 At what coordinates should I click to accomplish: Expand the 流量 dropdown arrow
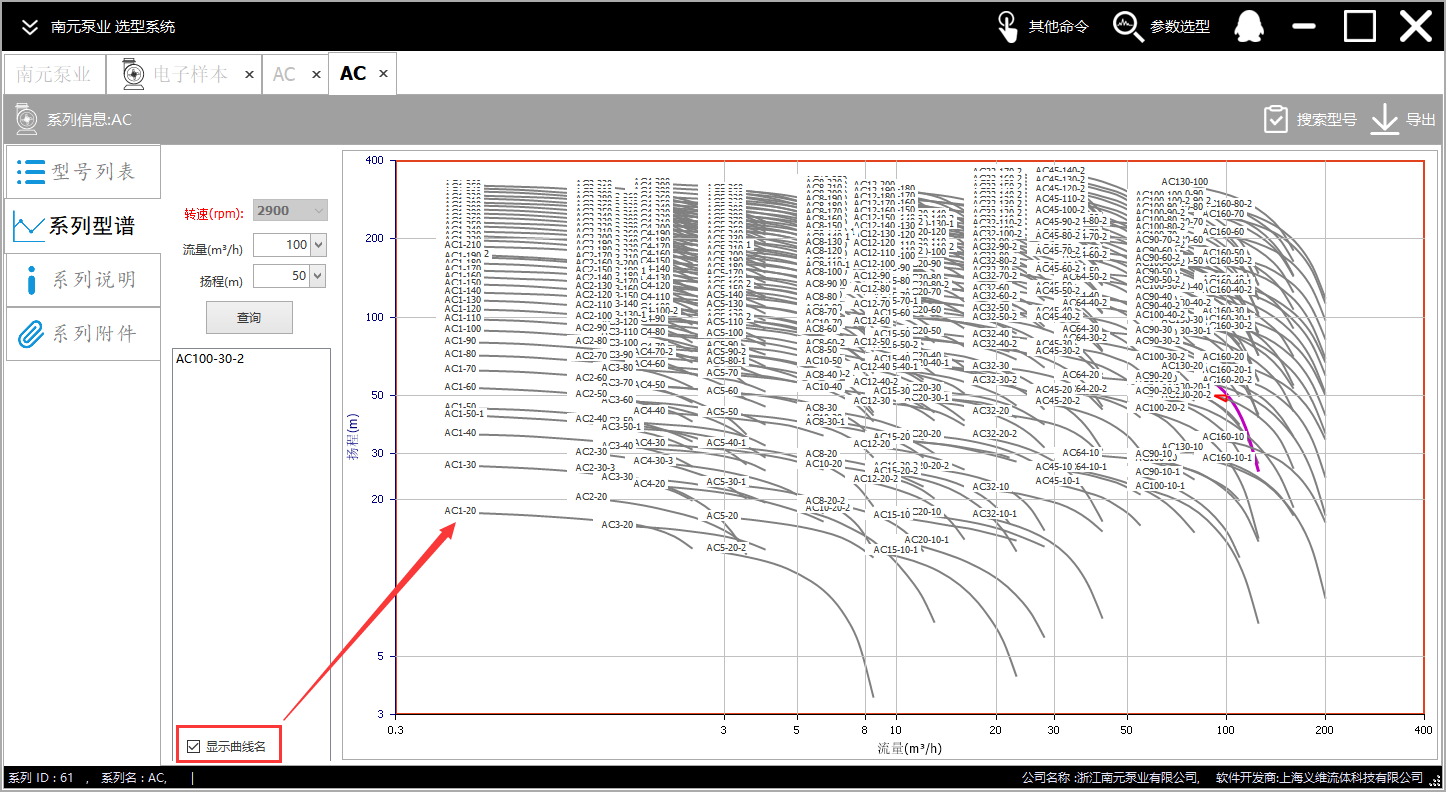(319, 245)
